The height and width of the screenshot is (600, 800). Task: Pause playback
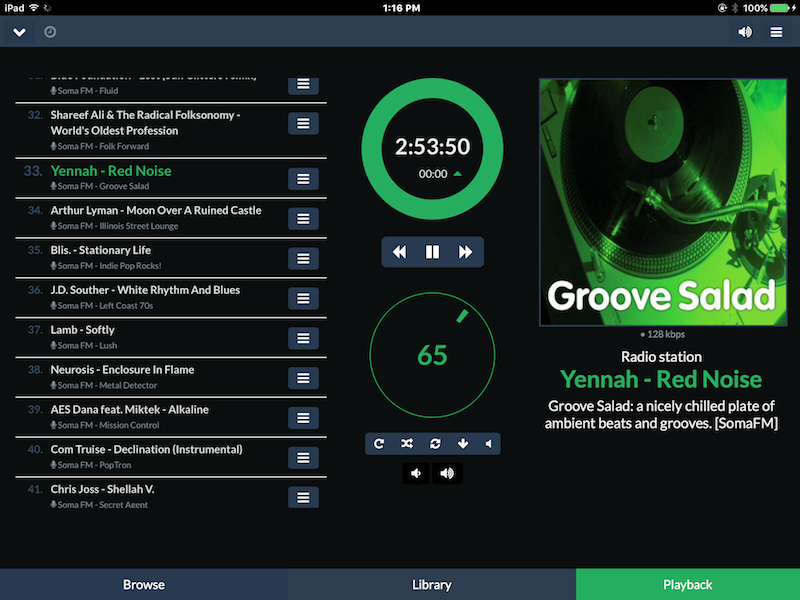pyautogui.click(x=432, y=252)
